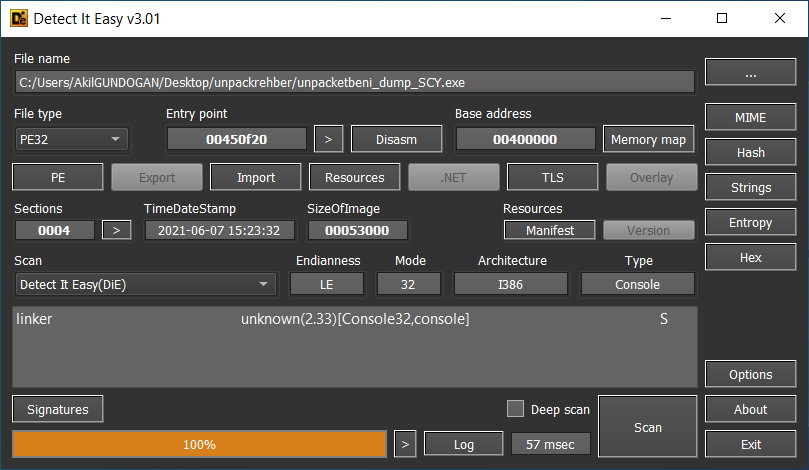Open the TLS viewer
The width and height of the screenshot is (809, 470).
(553, 177)
